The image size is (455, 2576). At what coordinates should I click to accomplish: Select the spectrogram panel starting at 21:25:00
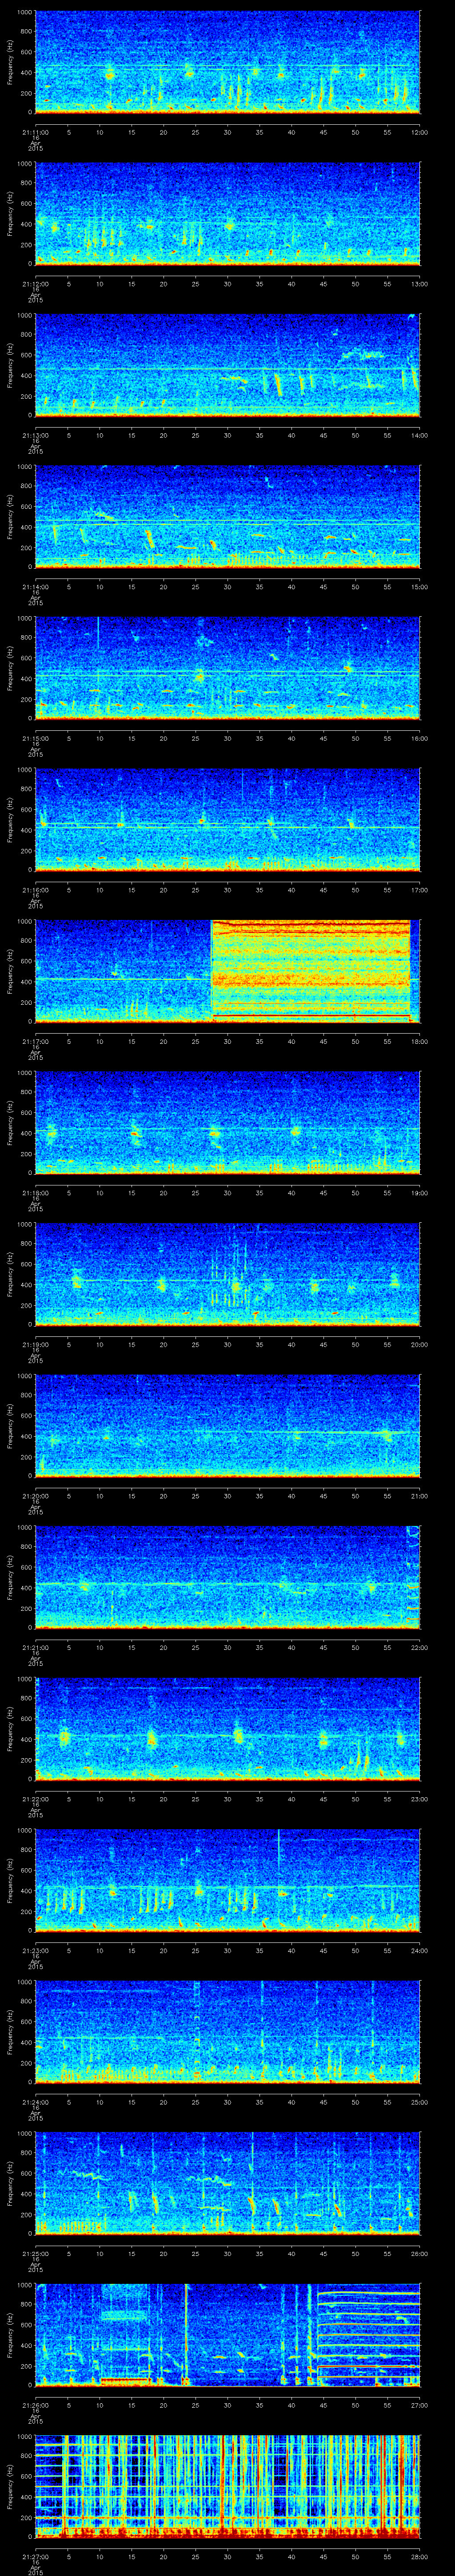pyautogui.click(x=227, y=2183)
